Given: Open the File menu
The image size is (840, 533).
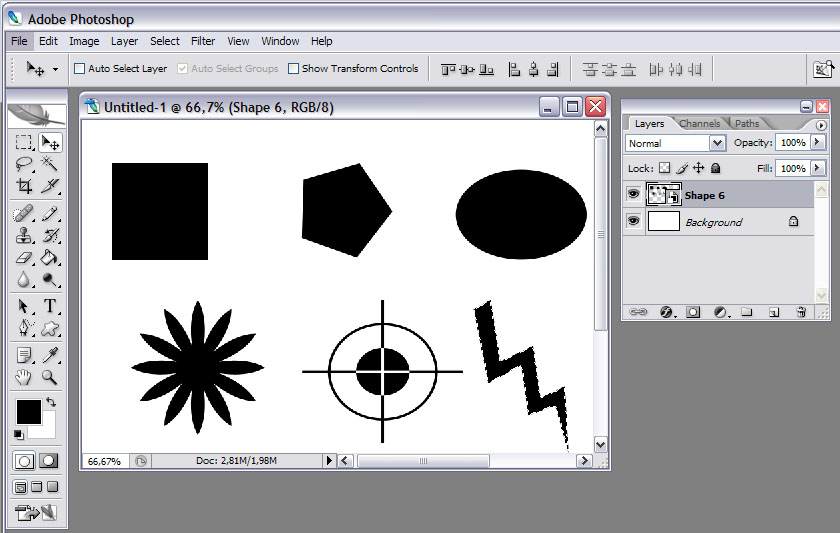Looking at the screenshot, I should click(19, 41).
